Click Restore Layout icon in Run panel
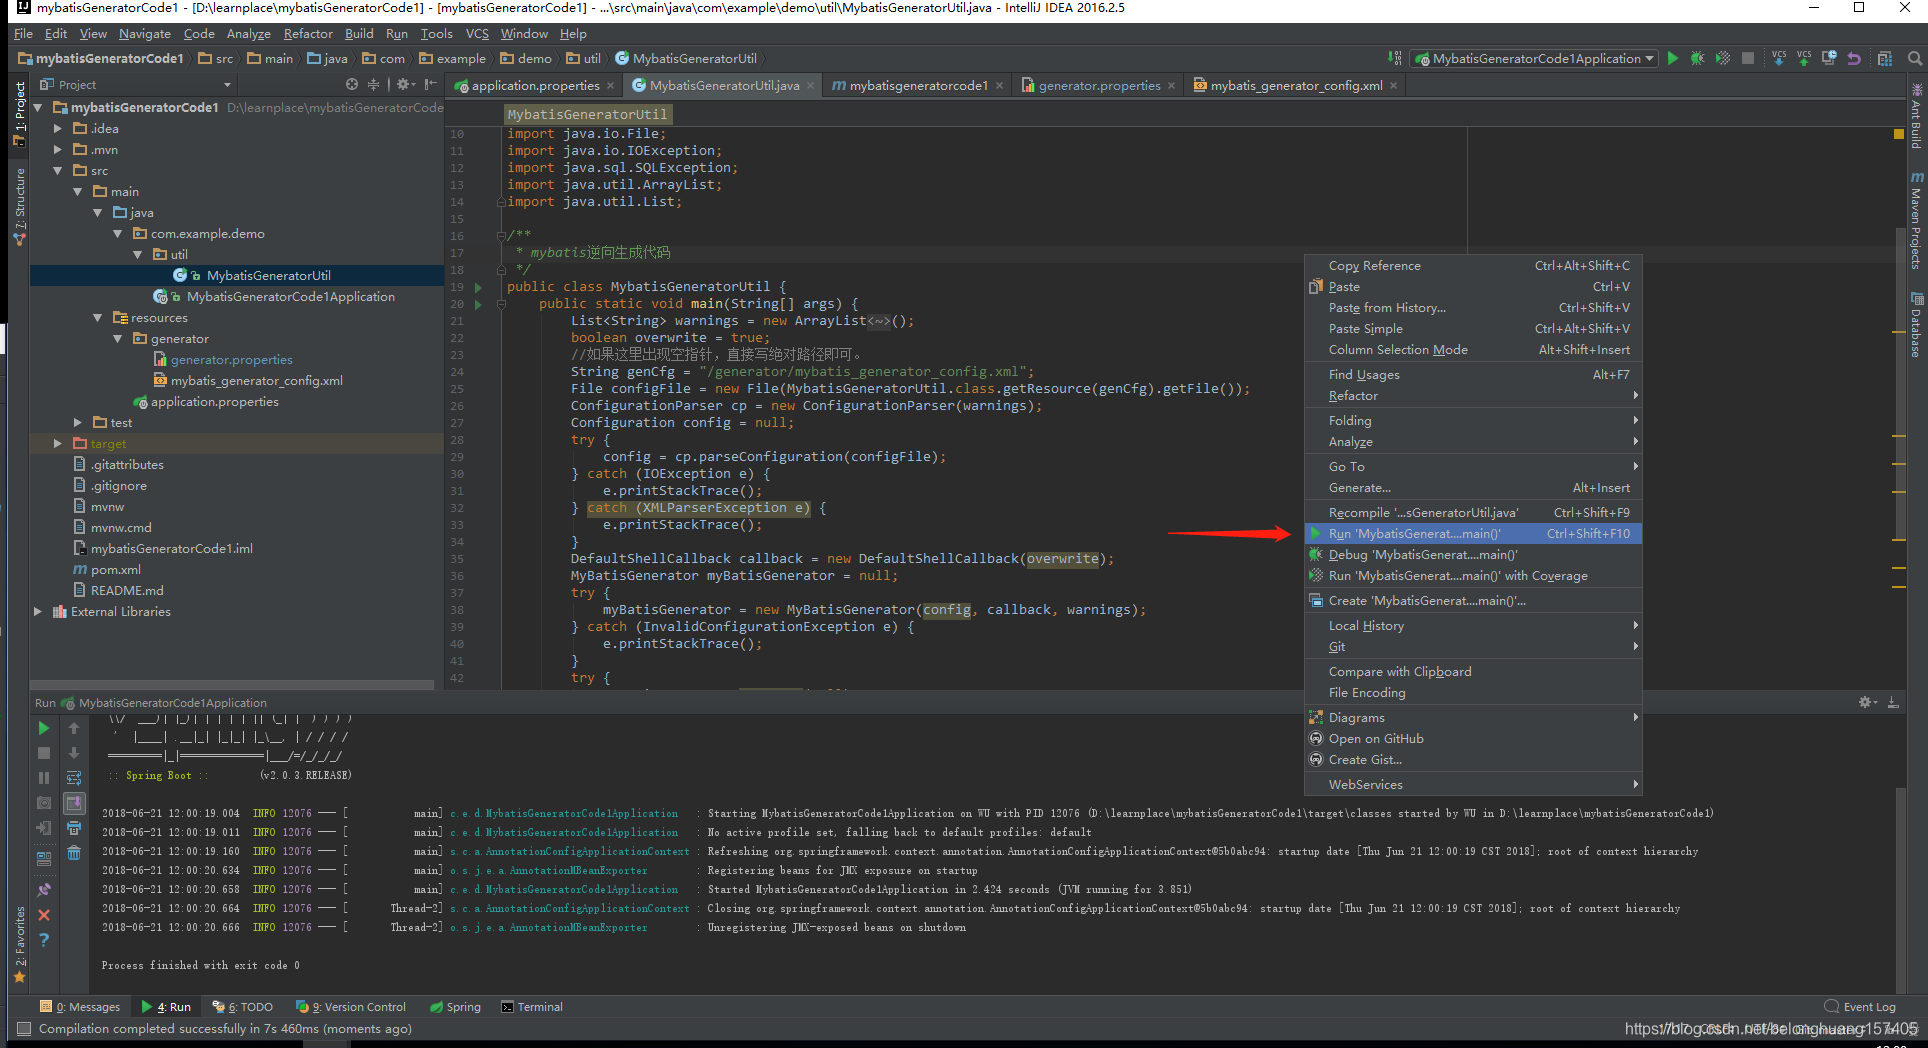Viewport: 1928px width, 1048px height. tap(44, 858)
